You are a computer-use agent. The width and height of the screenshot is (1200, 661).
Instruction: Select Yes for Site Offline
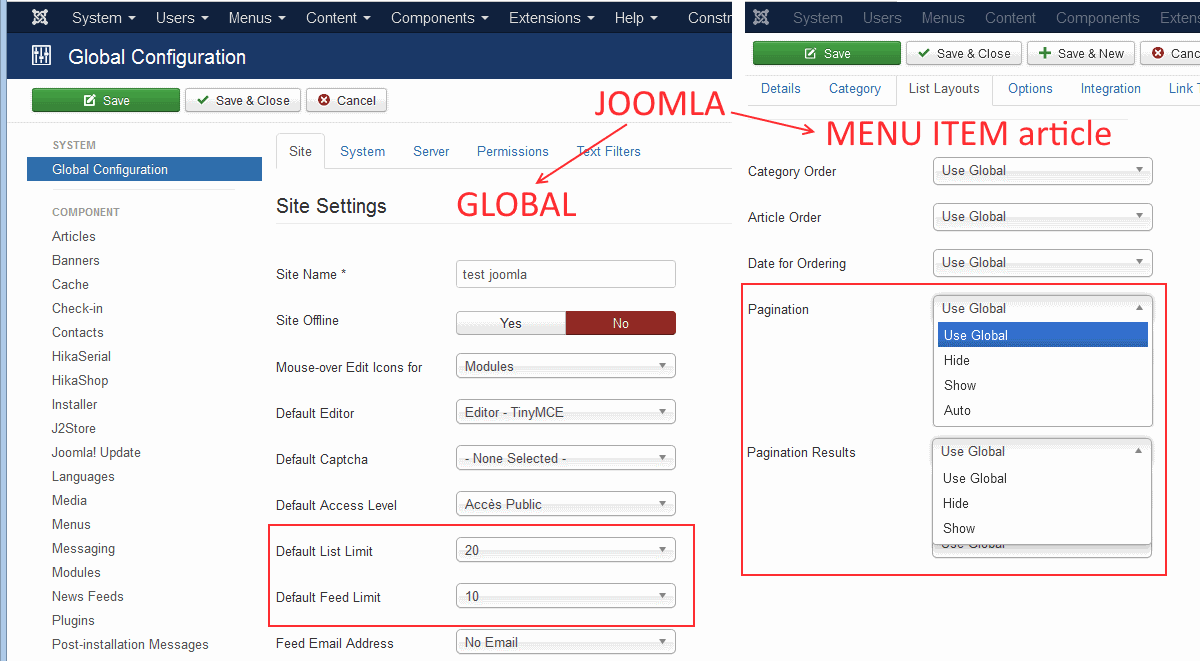pos(511,323)
